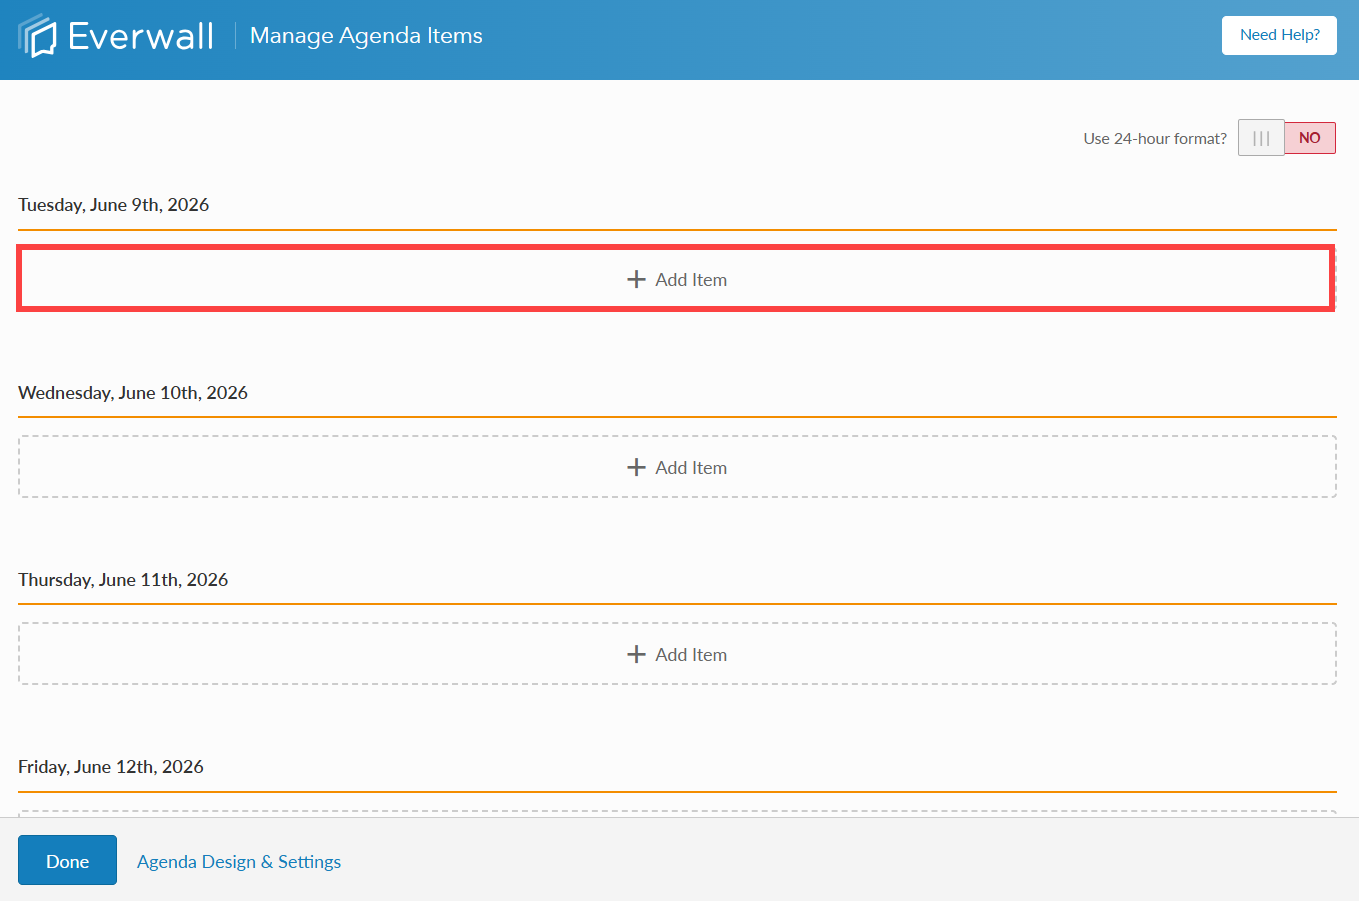Add an item under Thursday, June 11th

pos(676,653)
